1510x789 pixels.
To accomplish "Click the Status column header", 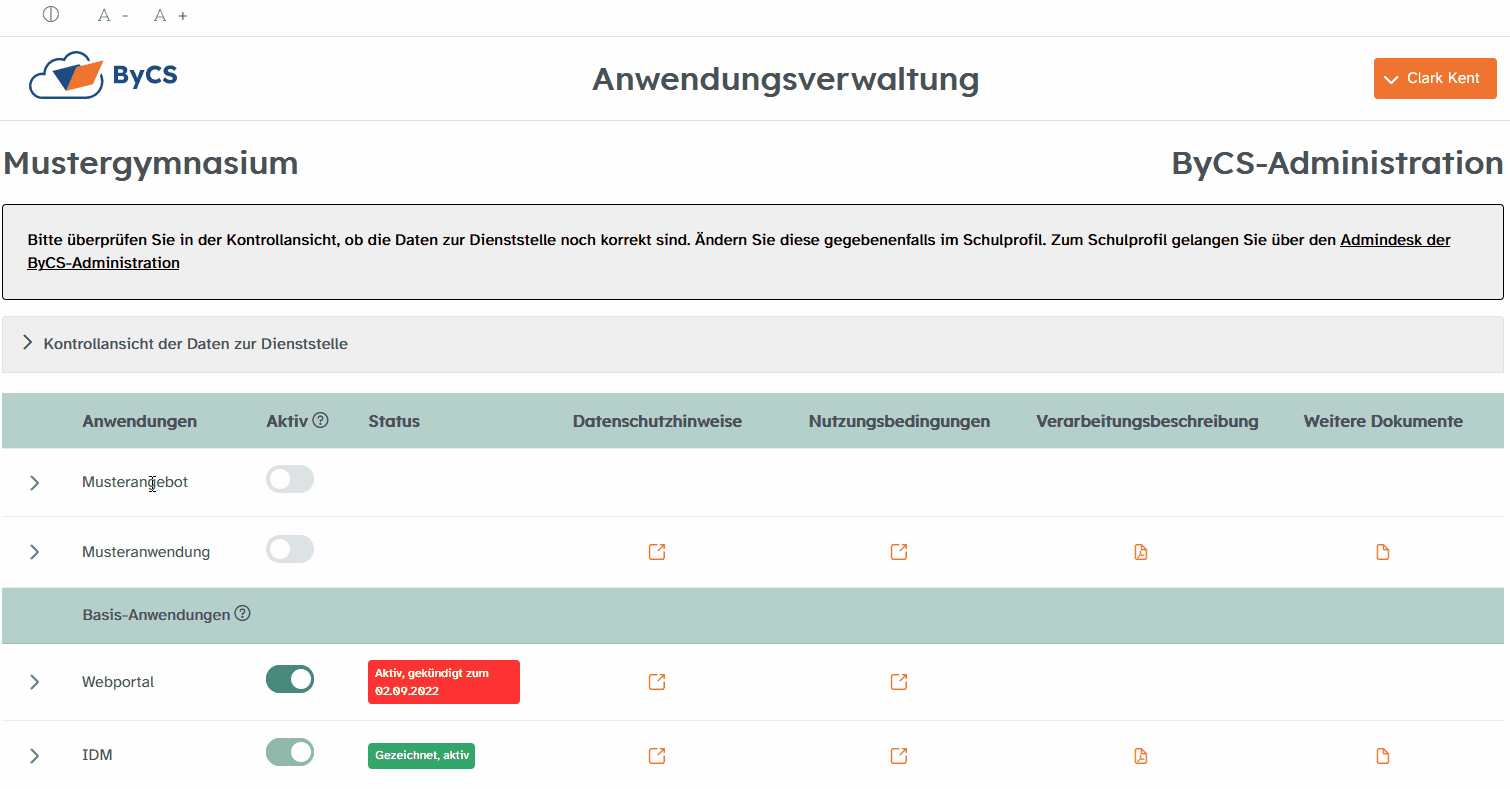I will pyautogui.click(x=394, y=421).
